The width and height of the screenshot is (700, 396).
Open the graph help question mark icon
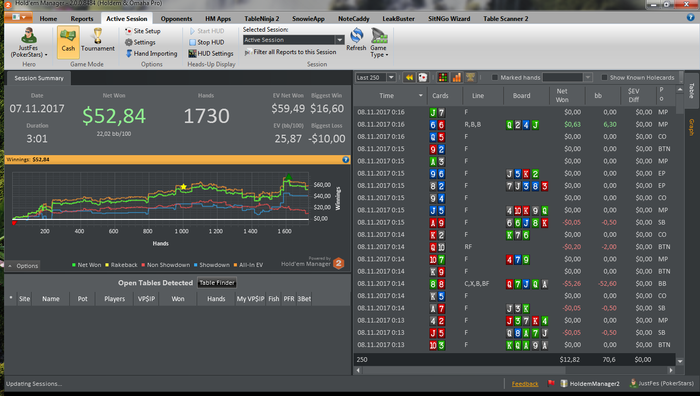click(x=346, y=159)
